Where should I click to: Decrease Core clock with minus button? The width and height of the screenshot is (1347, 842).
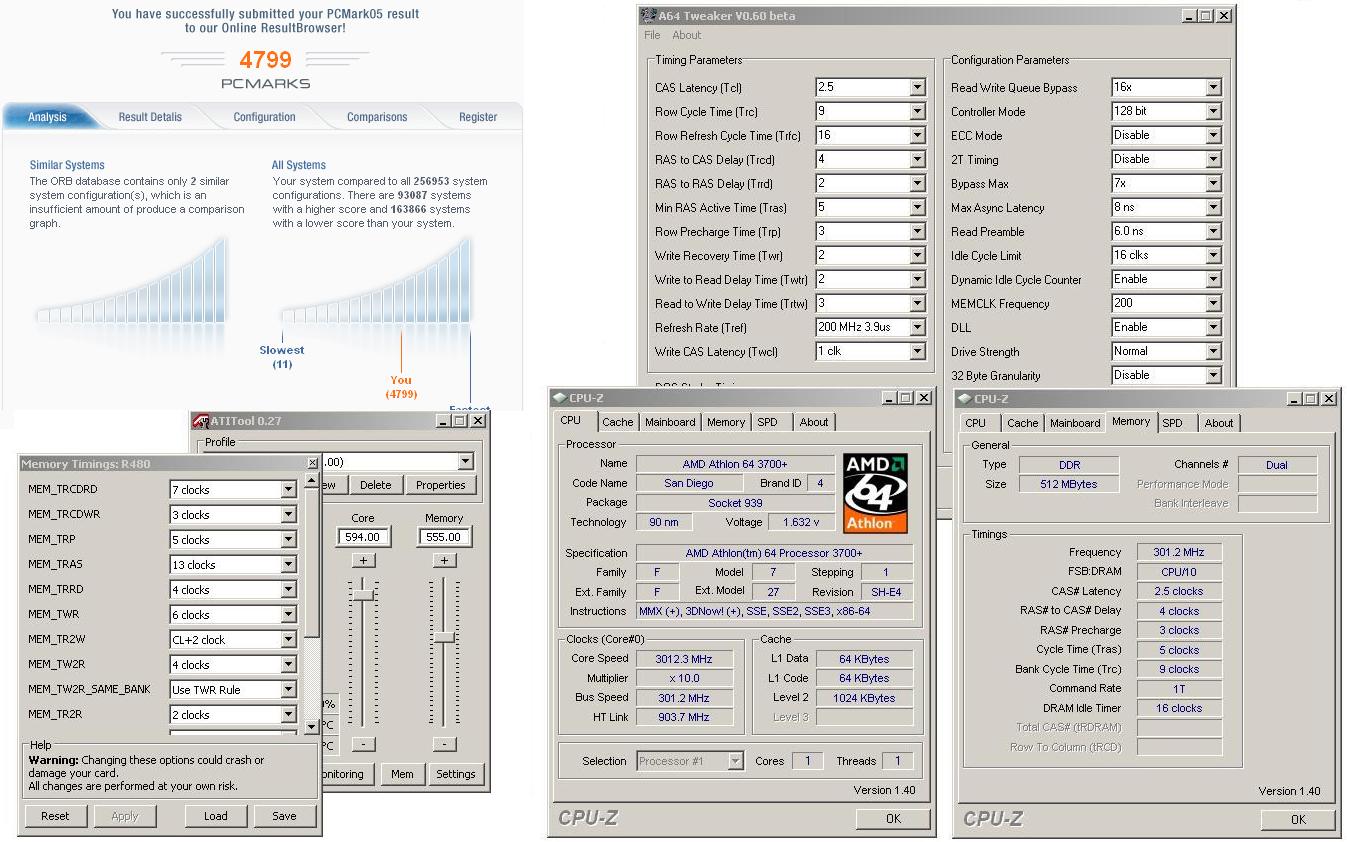point(363,745)
